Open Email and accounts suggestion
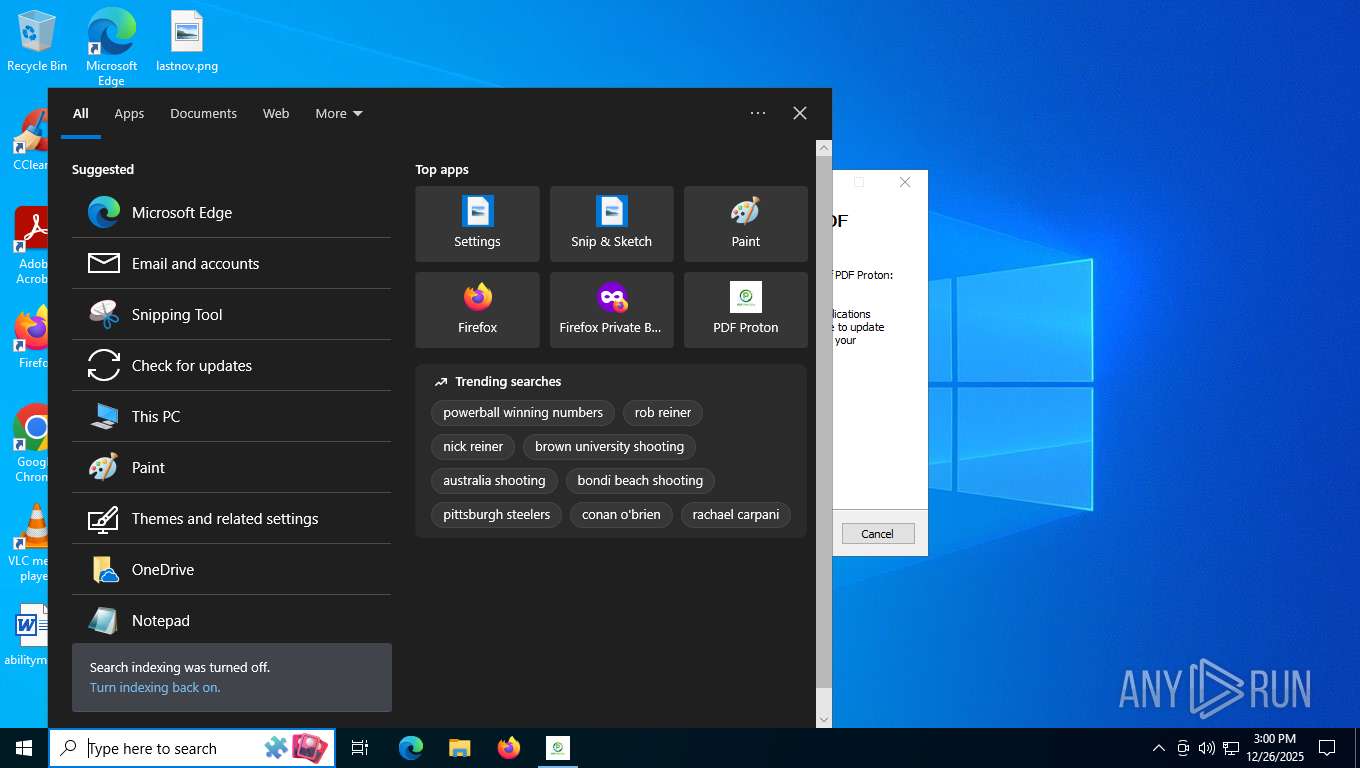 [231, 263]
